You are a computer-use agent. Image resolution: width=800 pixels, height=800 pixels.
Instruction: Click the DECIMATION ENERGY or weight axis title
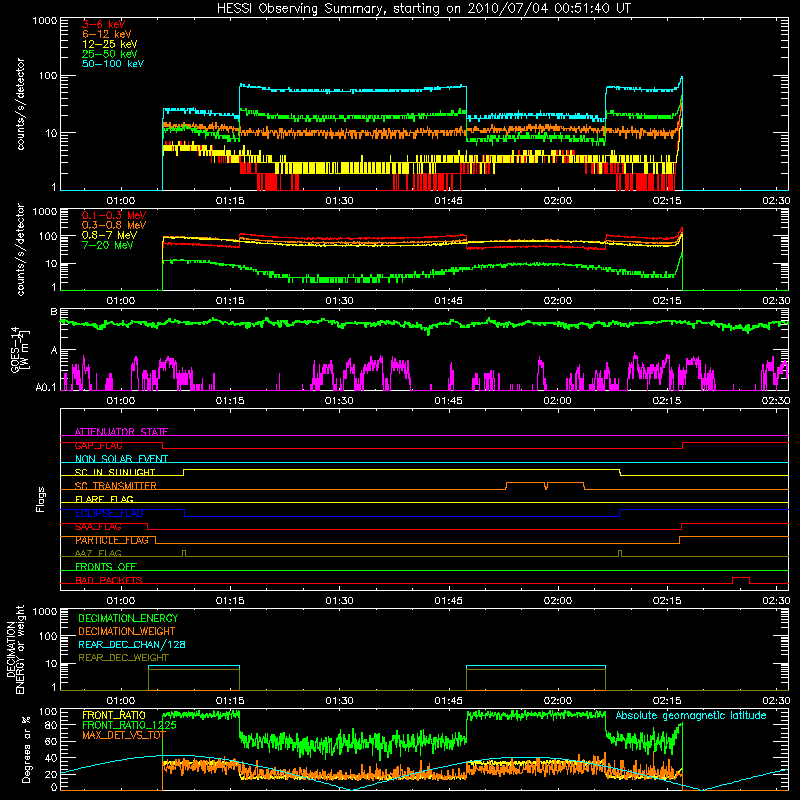coord(15,649)
